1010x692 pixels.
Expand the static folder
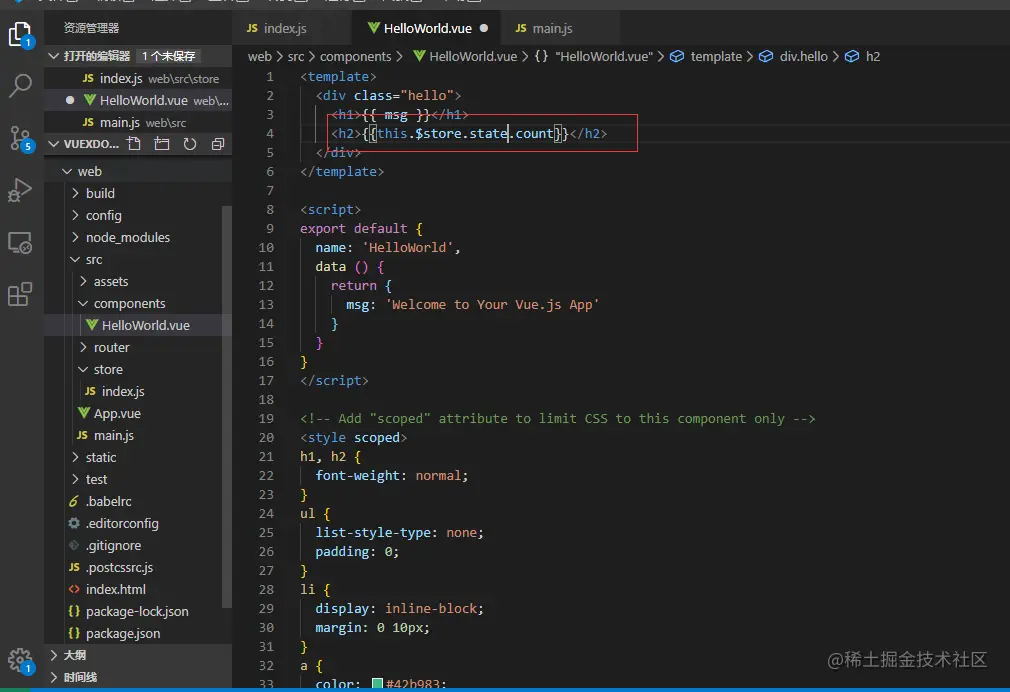tap(75, 457)
